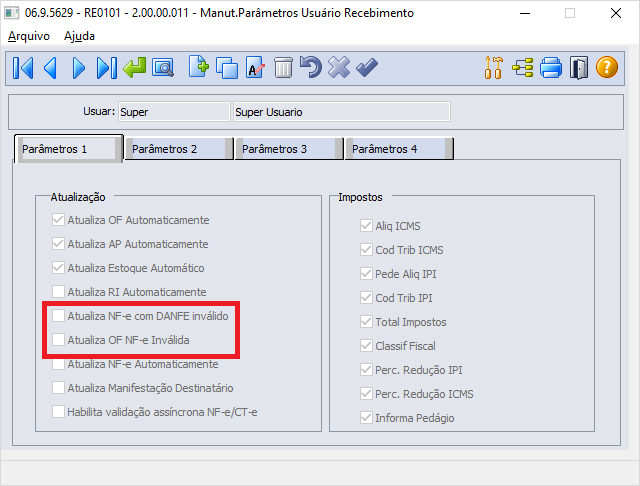The image size is (640, 486).
Task: Go to previous record arrow
Action: coord(50,68)
